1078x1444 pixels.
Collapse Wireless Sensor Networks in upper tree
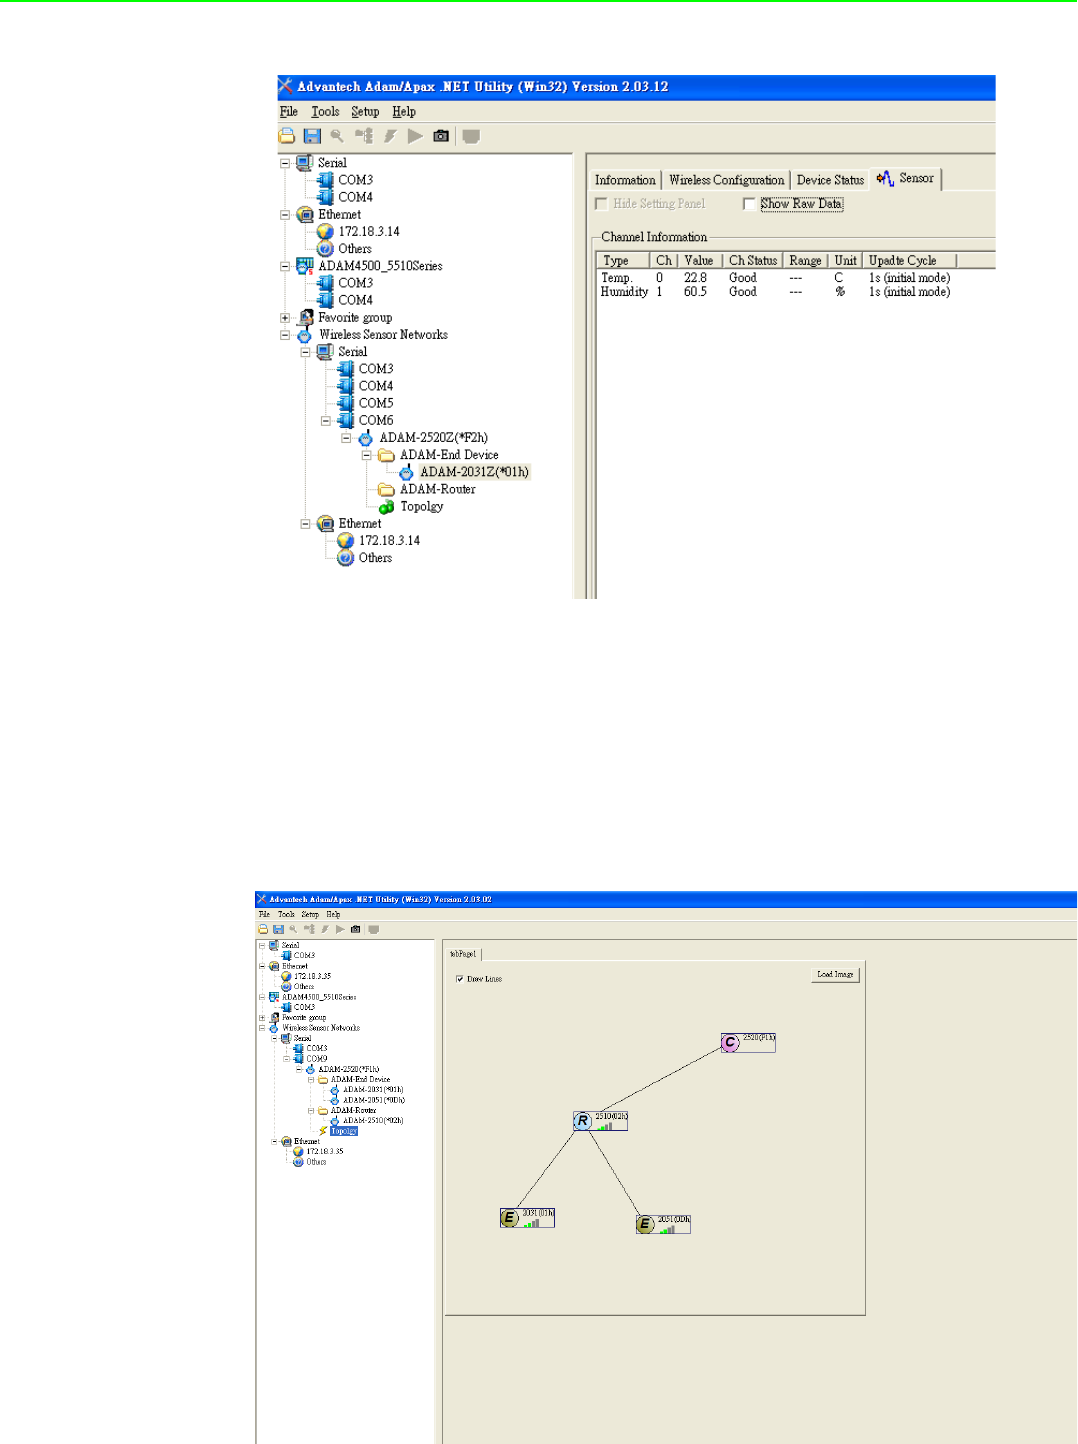285,335
